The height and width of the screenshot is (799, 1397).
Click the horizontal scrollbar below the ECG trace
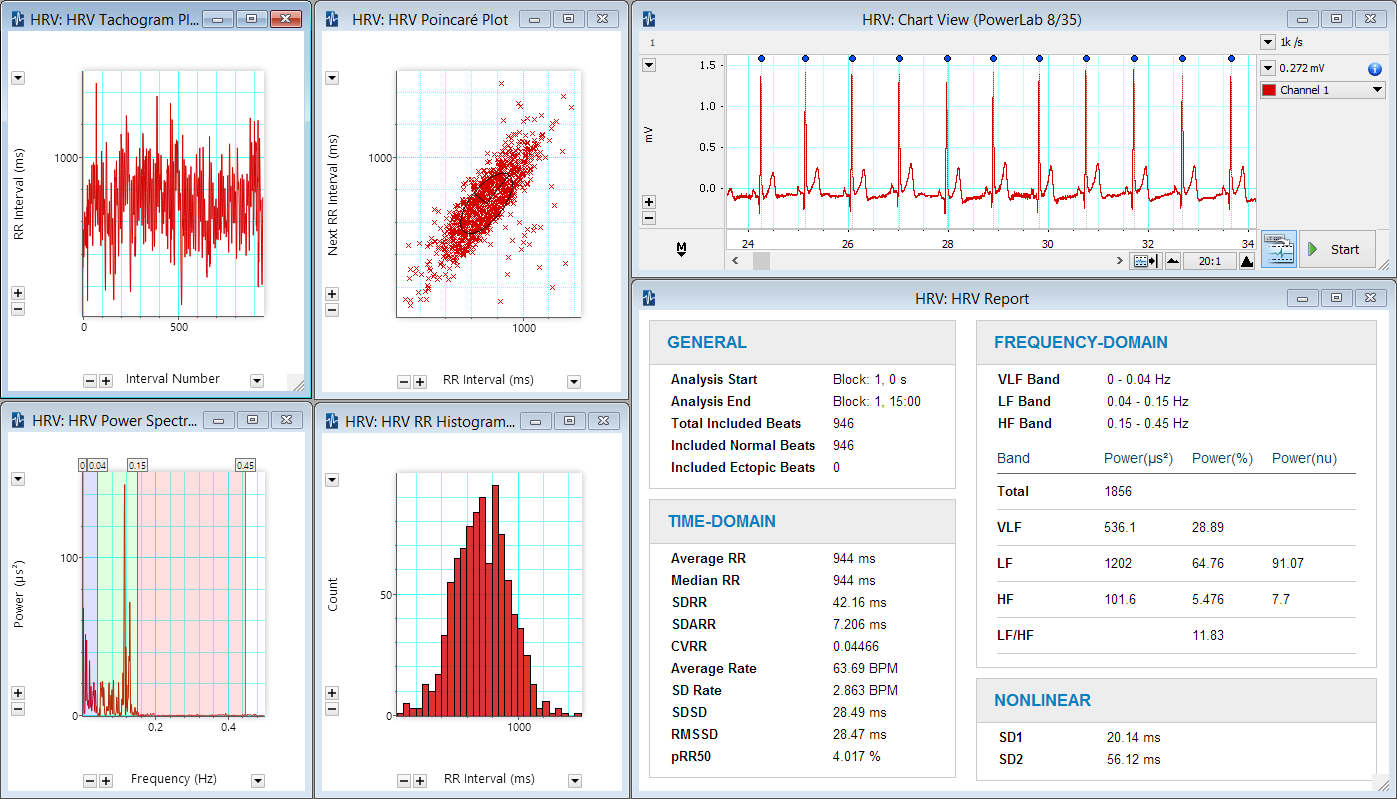[760, 260]
